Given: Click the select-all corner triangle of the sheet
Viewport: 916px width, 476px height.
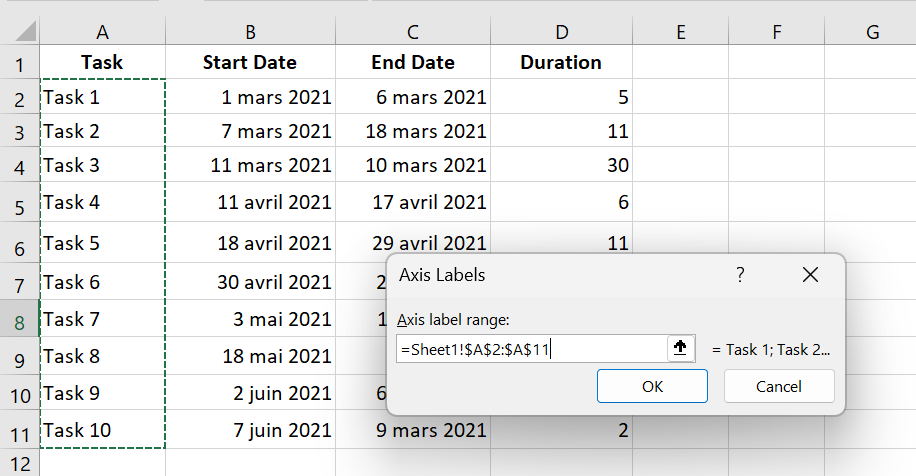Looking at the screenshot, I should click(26, 31).
